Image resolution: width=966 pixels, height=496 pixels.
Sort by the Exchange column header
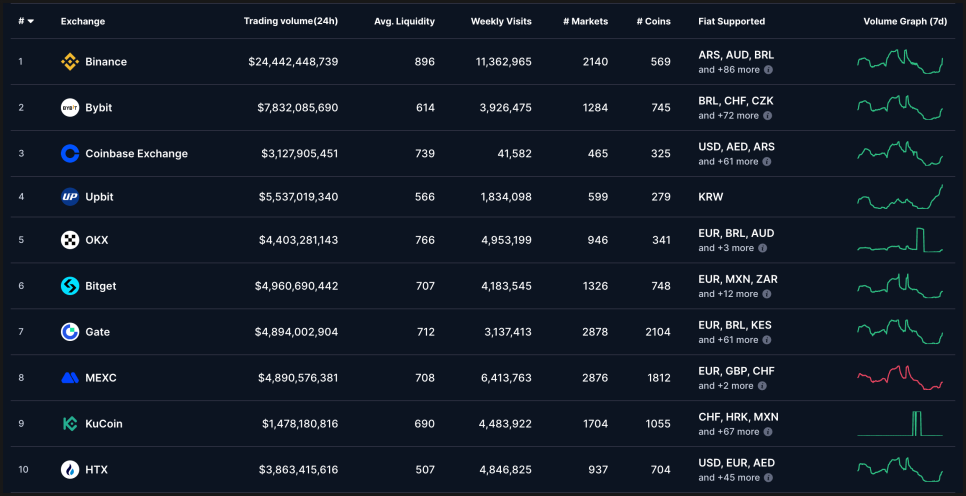click(83, 22)
